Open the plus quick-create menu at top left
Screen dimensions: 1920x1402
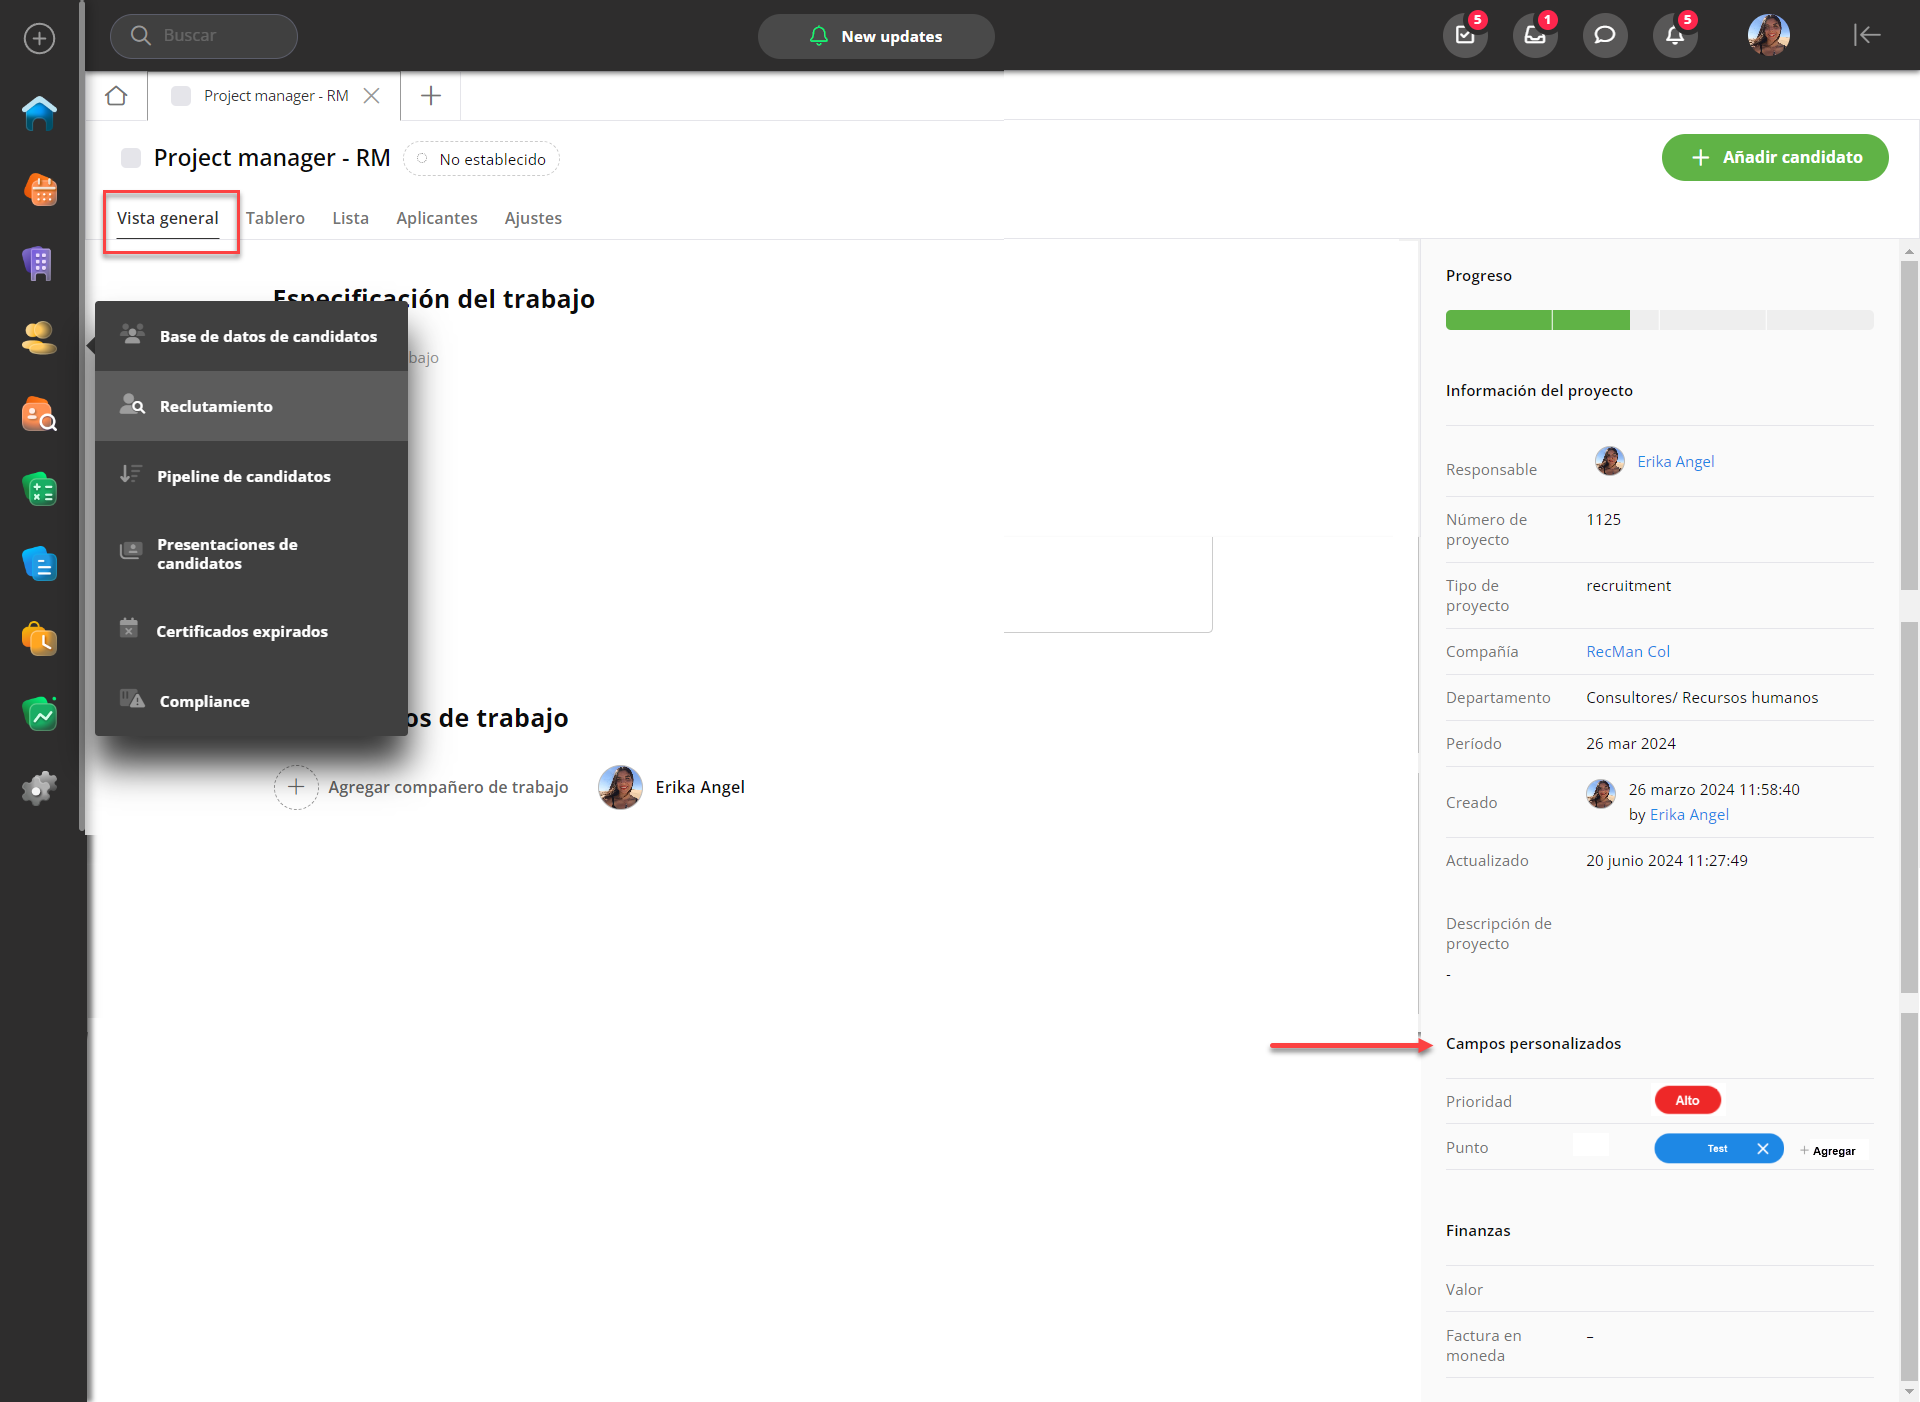pyautogui.click(x=39, y=39)
